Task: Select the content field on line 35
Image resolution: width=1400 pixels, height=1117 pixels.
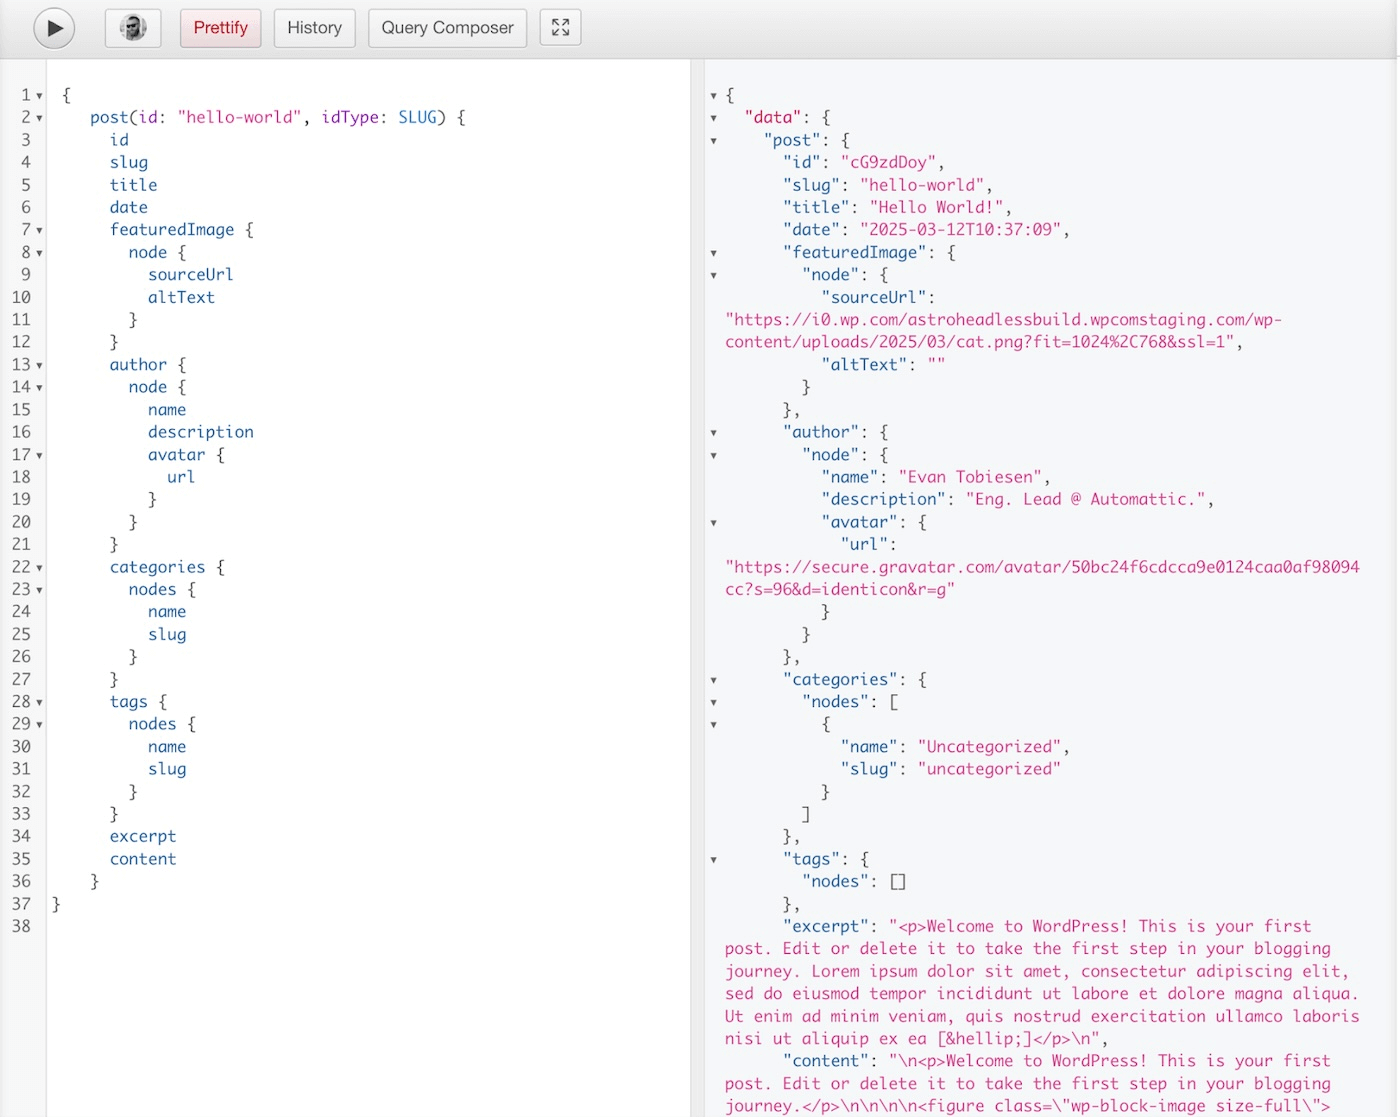Action: [143, 859]
